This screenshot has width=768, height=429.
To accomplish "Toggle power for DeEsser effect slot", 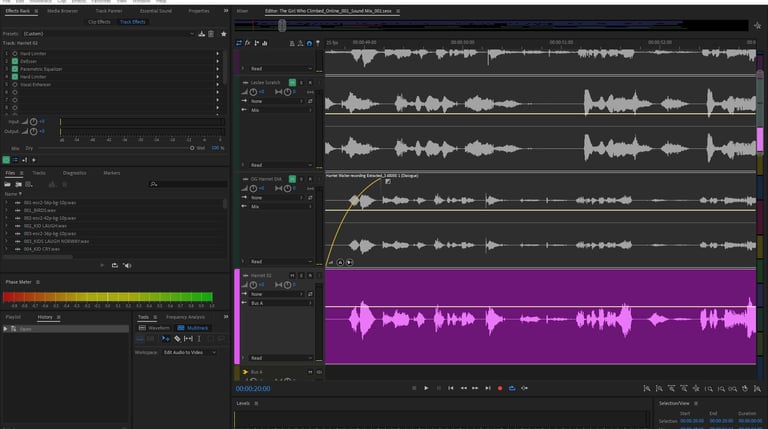I will 17,61.
